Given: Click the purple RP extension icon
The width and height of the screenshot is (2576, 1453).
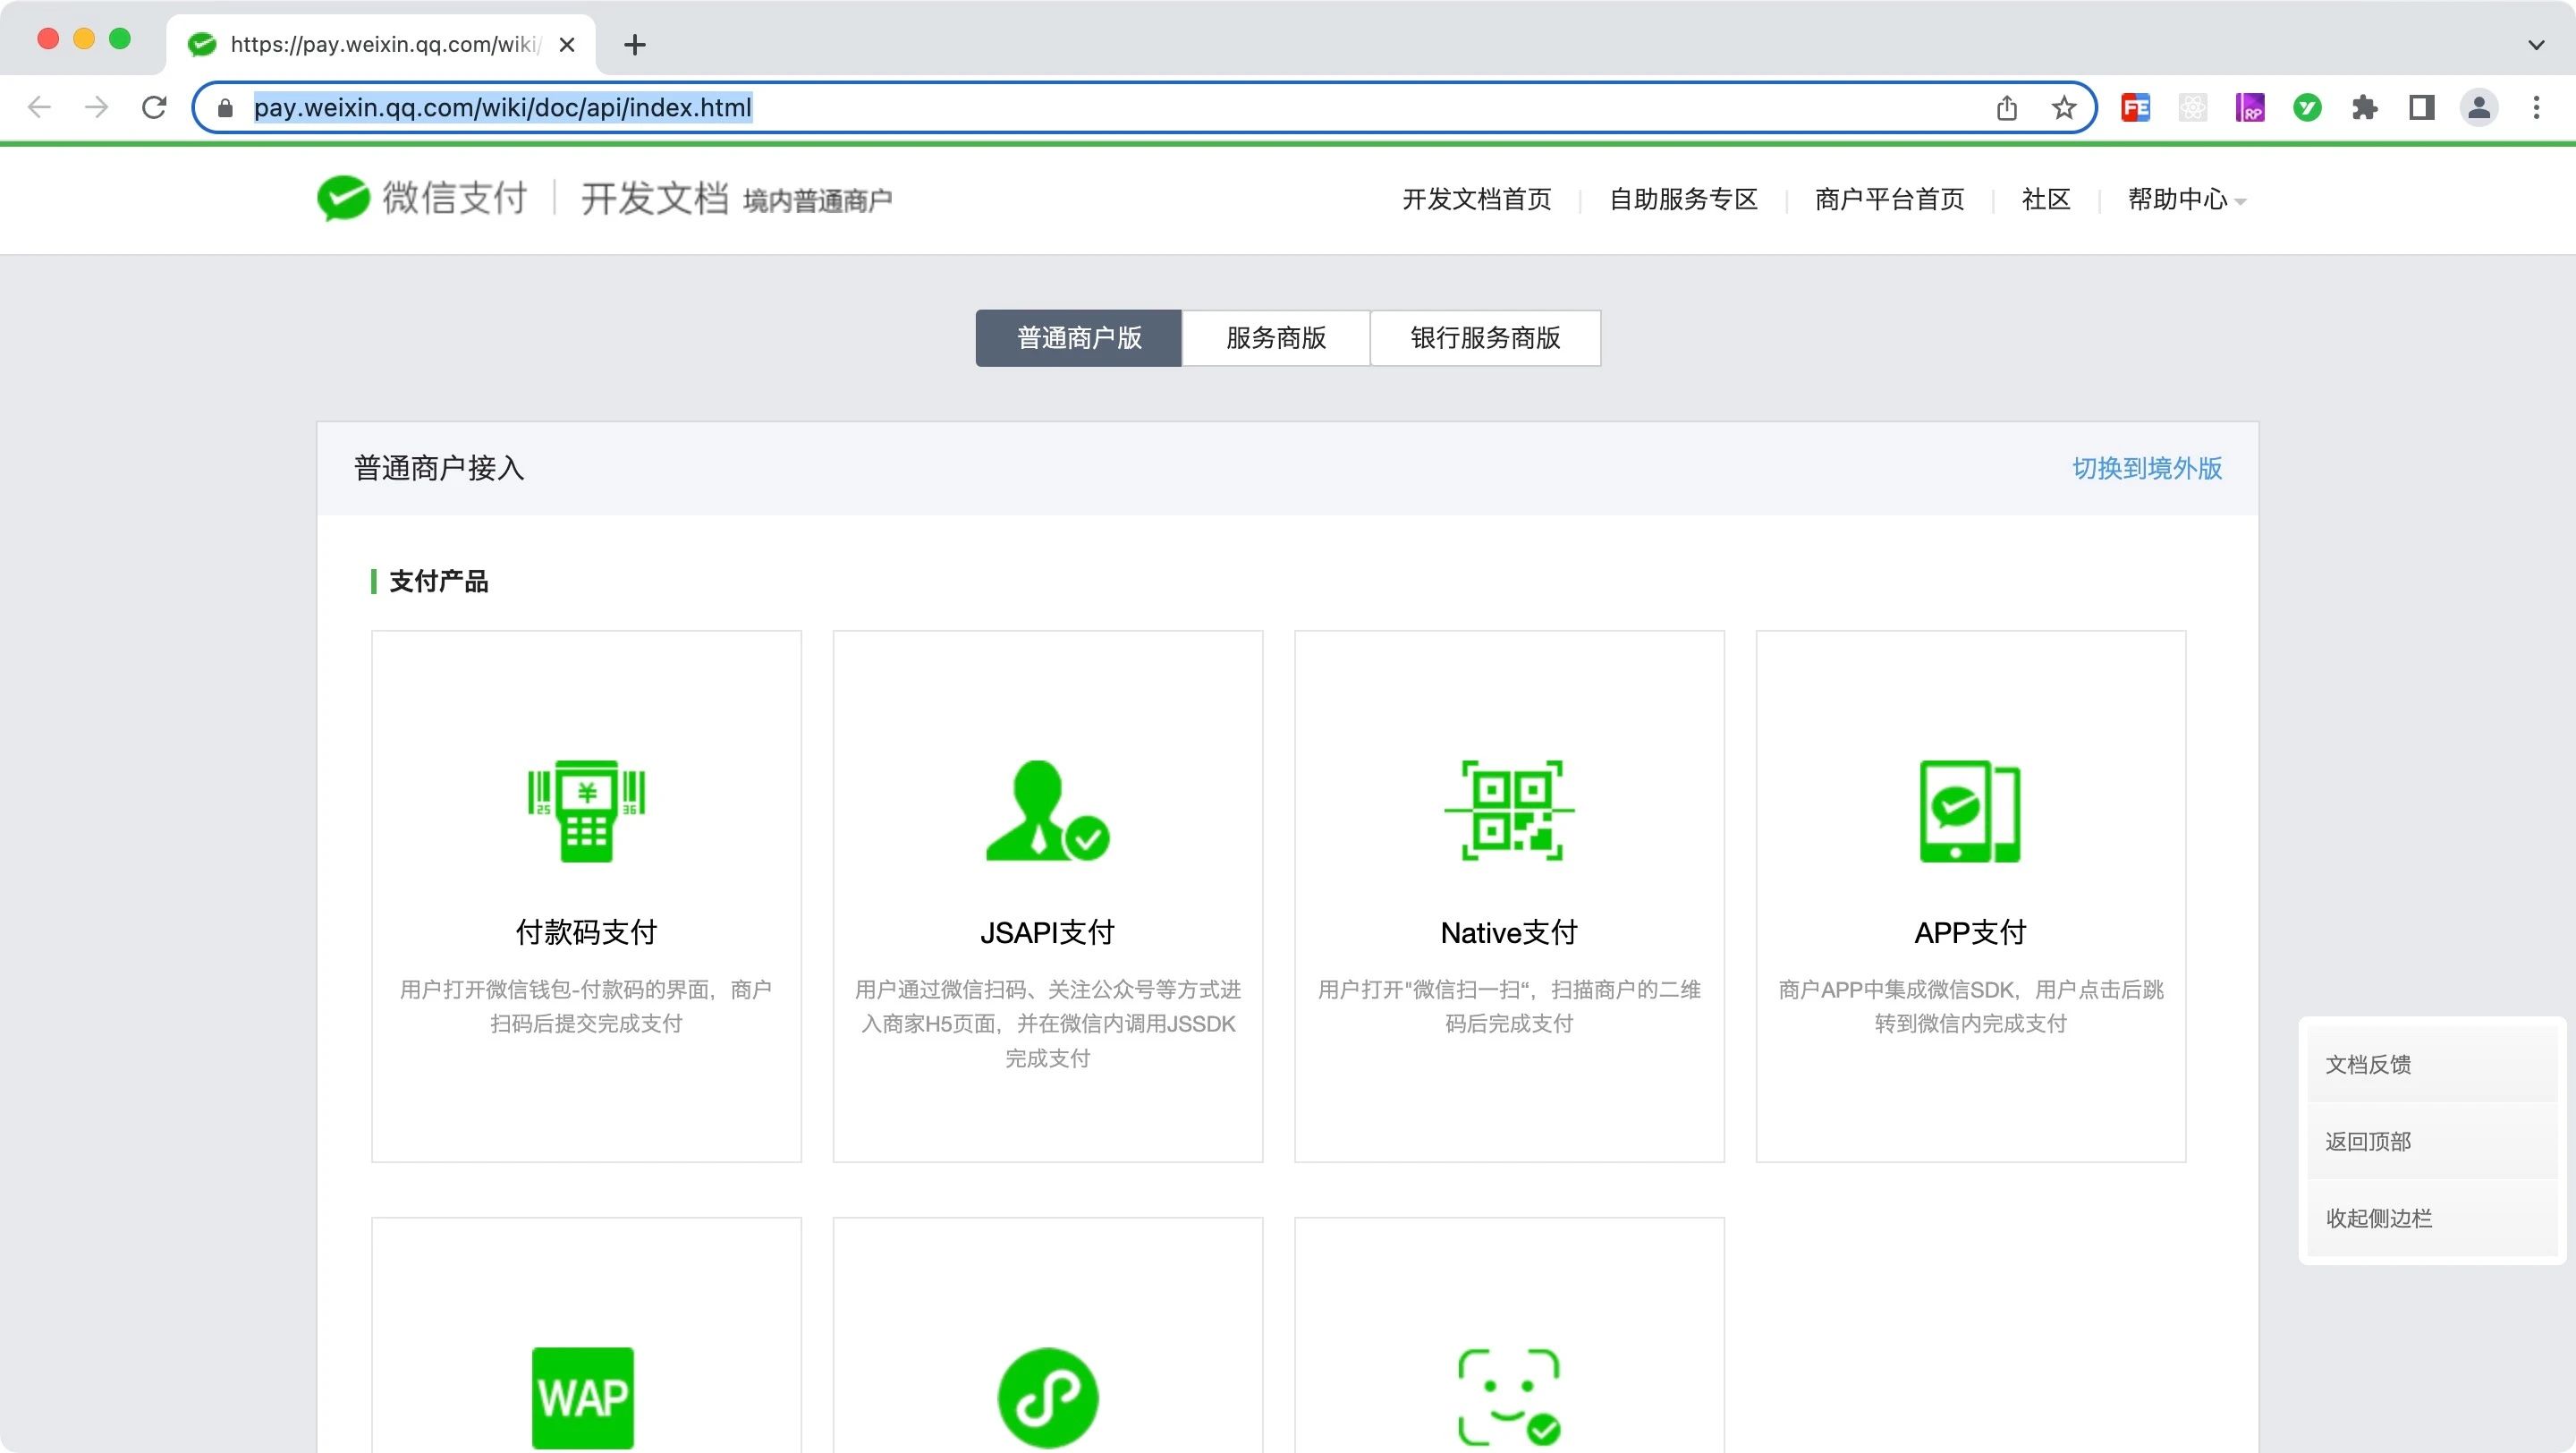Looking at the screenshot, I should click(x=2250, y=107).
